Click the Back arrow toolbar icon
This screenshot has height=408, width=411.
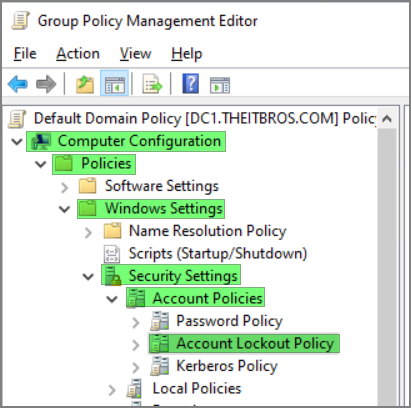coord(18,84)
